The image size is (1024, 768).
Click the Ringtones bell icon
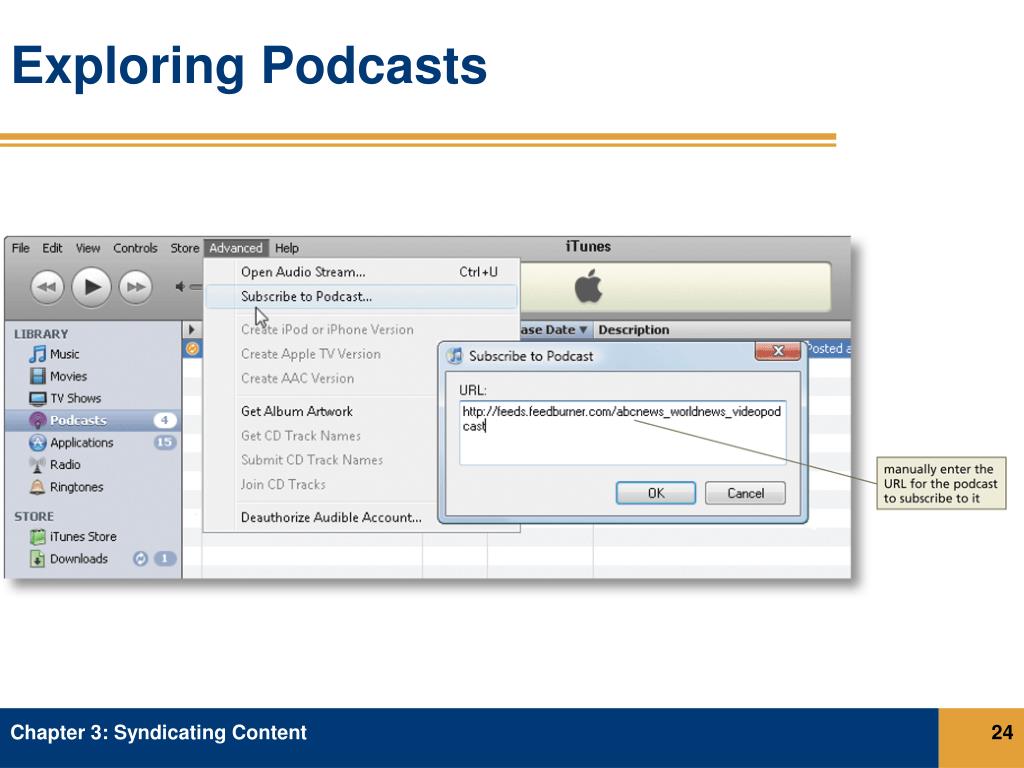37,487
